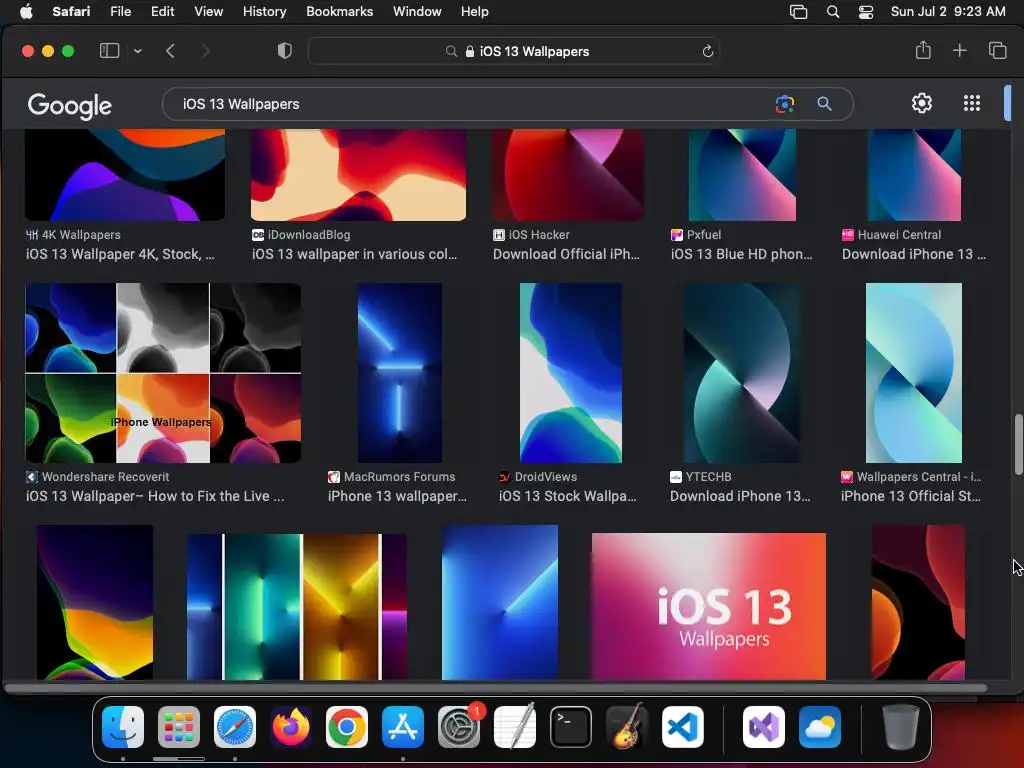Viewport: 1024px width, 768px height.
Task: Select the blue neon light wallpaper thumbnail
Action: point(400,373)
